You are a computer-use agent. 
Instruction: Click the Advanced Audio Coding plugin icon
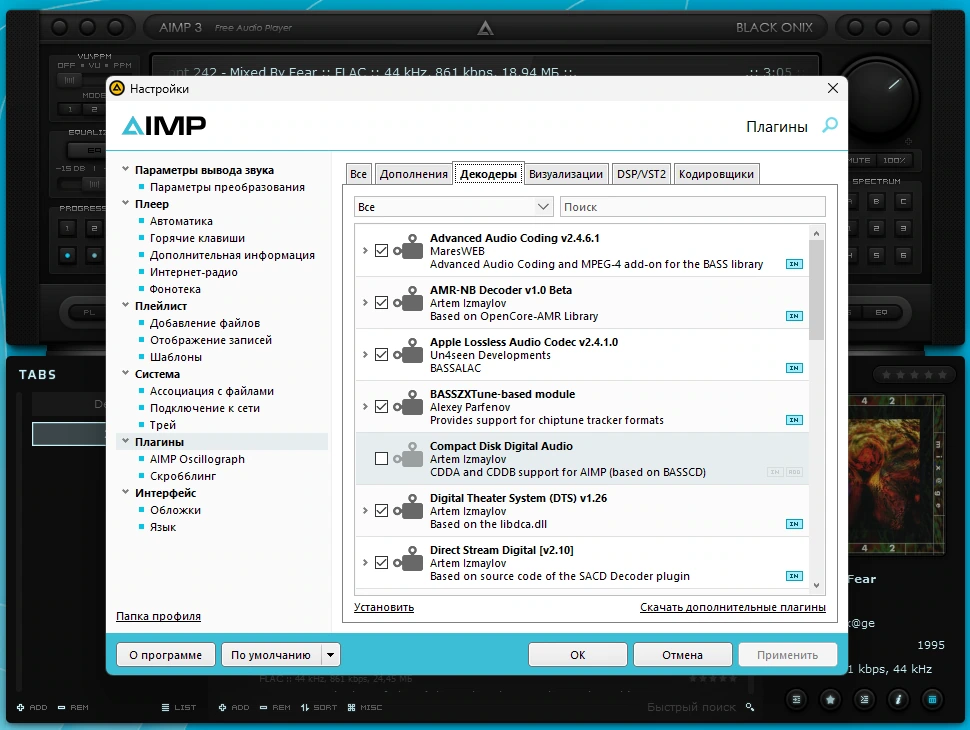[408, 246]
